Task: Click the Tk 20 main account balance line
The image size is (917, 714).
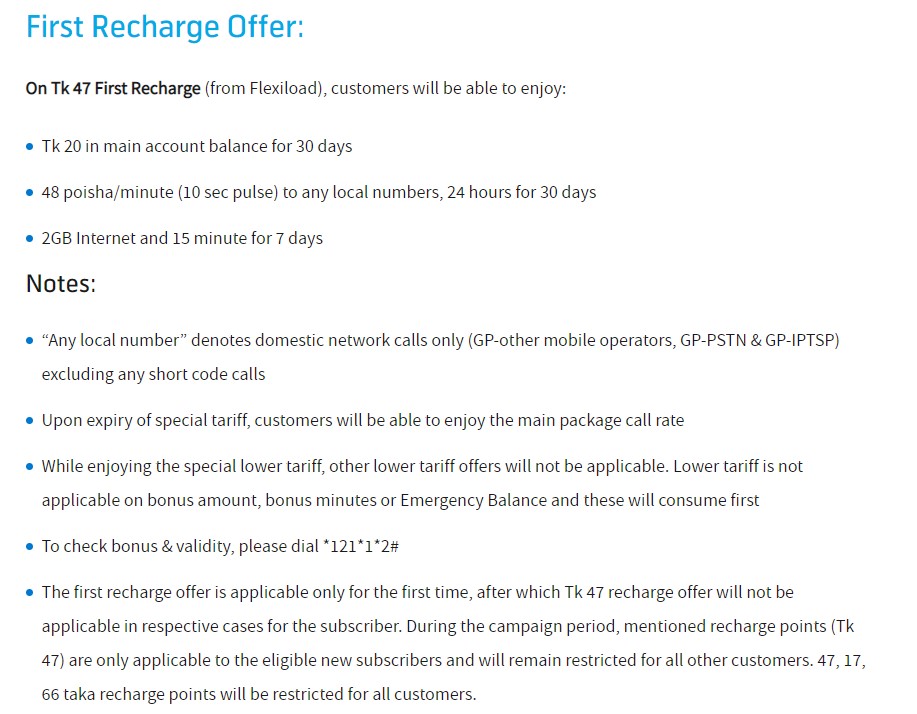Action: tap(196, 146)
